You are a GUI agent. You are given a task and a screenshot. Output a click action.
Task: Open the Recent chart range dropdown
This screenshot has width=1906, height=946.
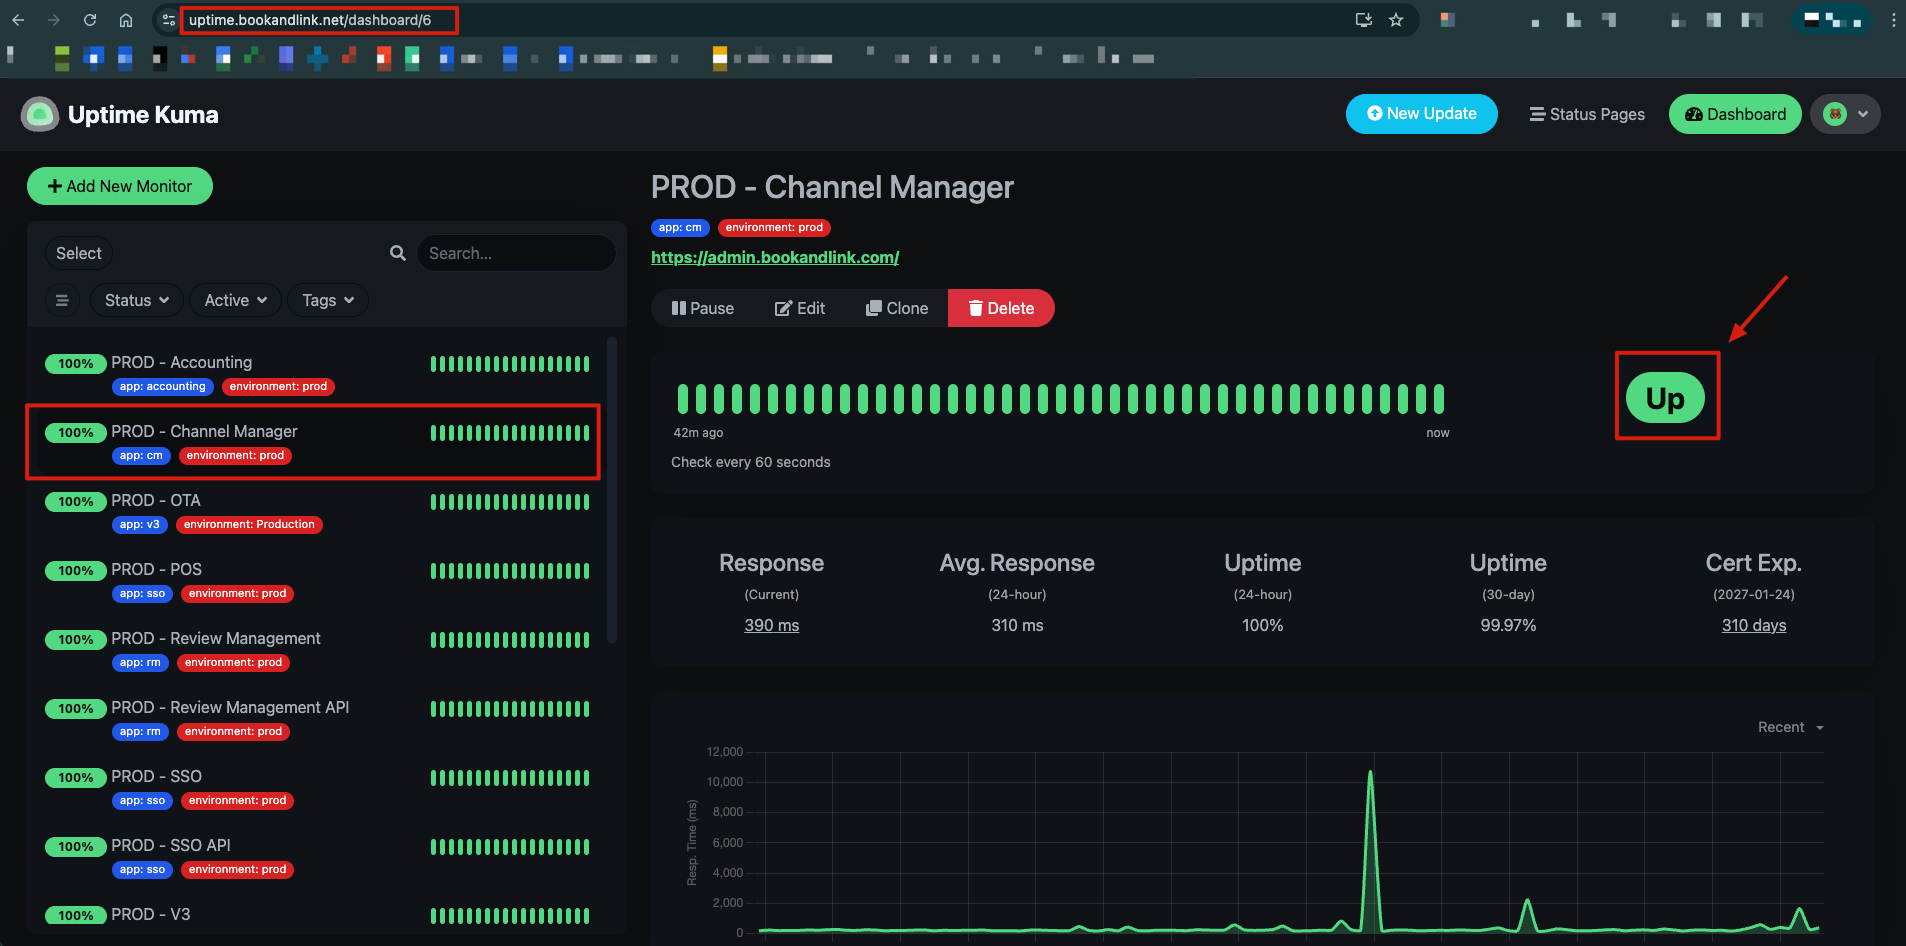(x=1790, y=727)
